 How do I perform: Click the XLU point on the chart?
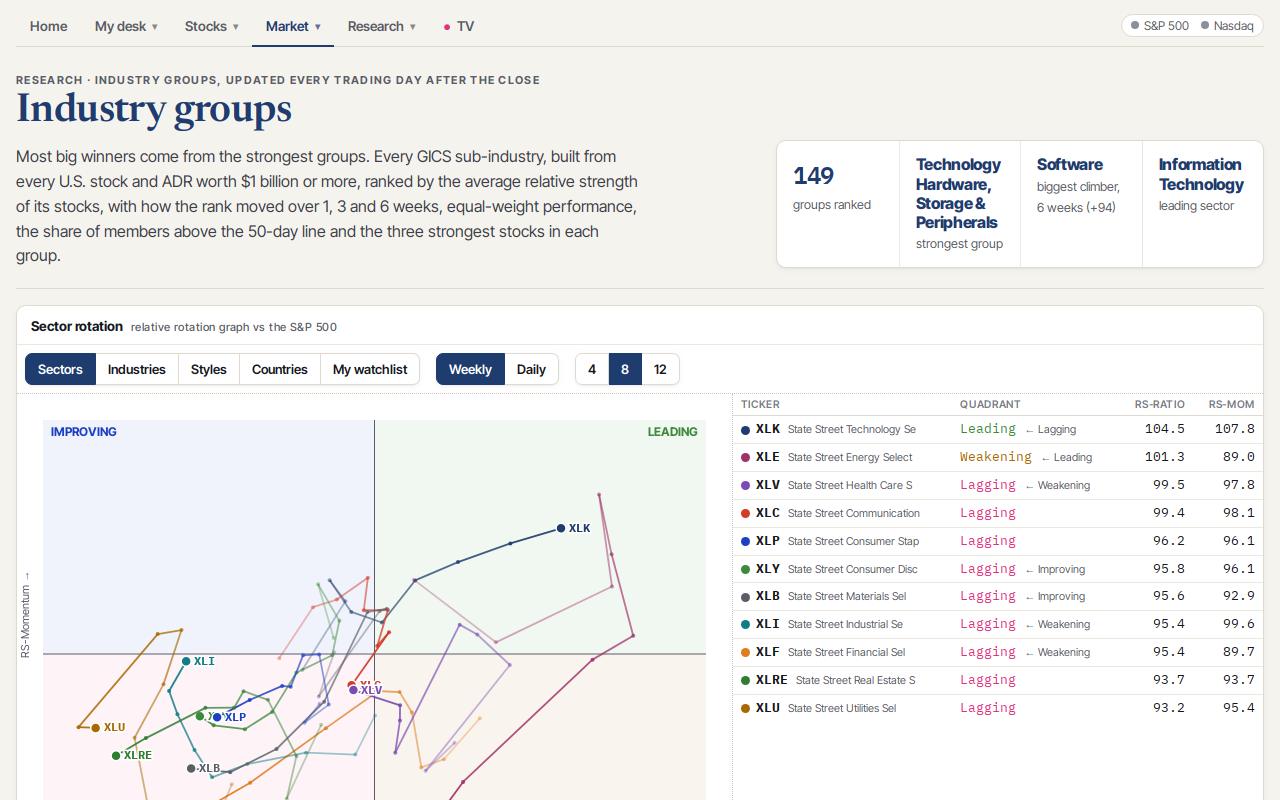[96, 728]
